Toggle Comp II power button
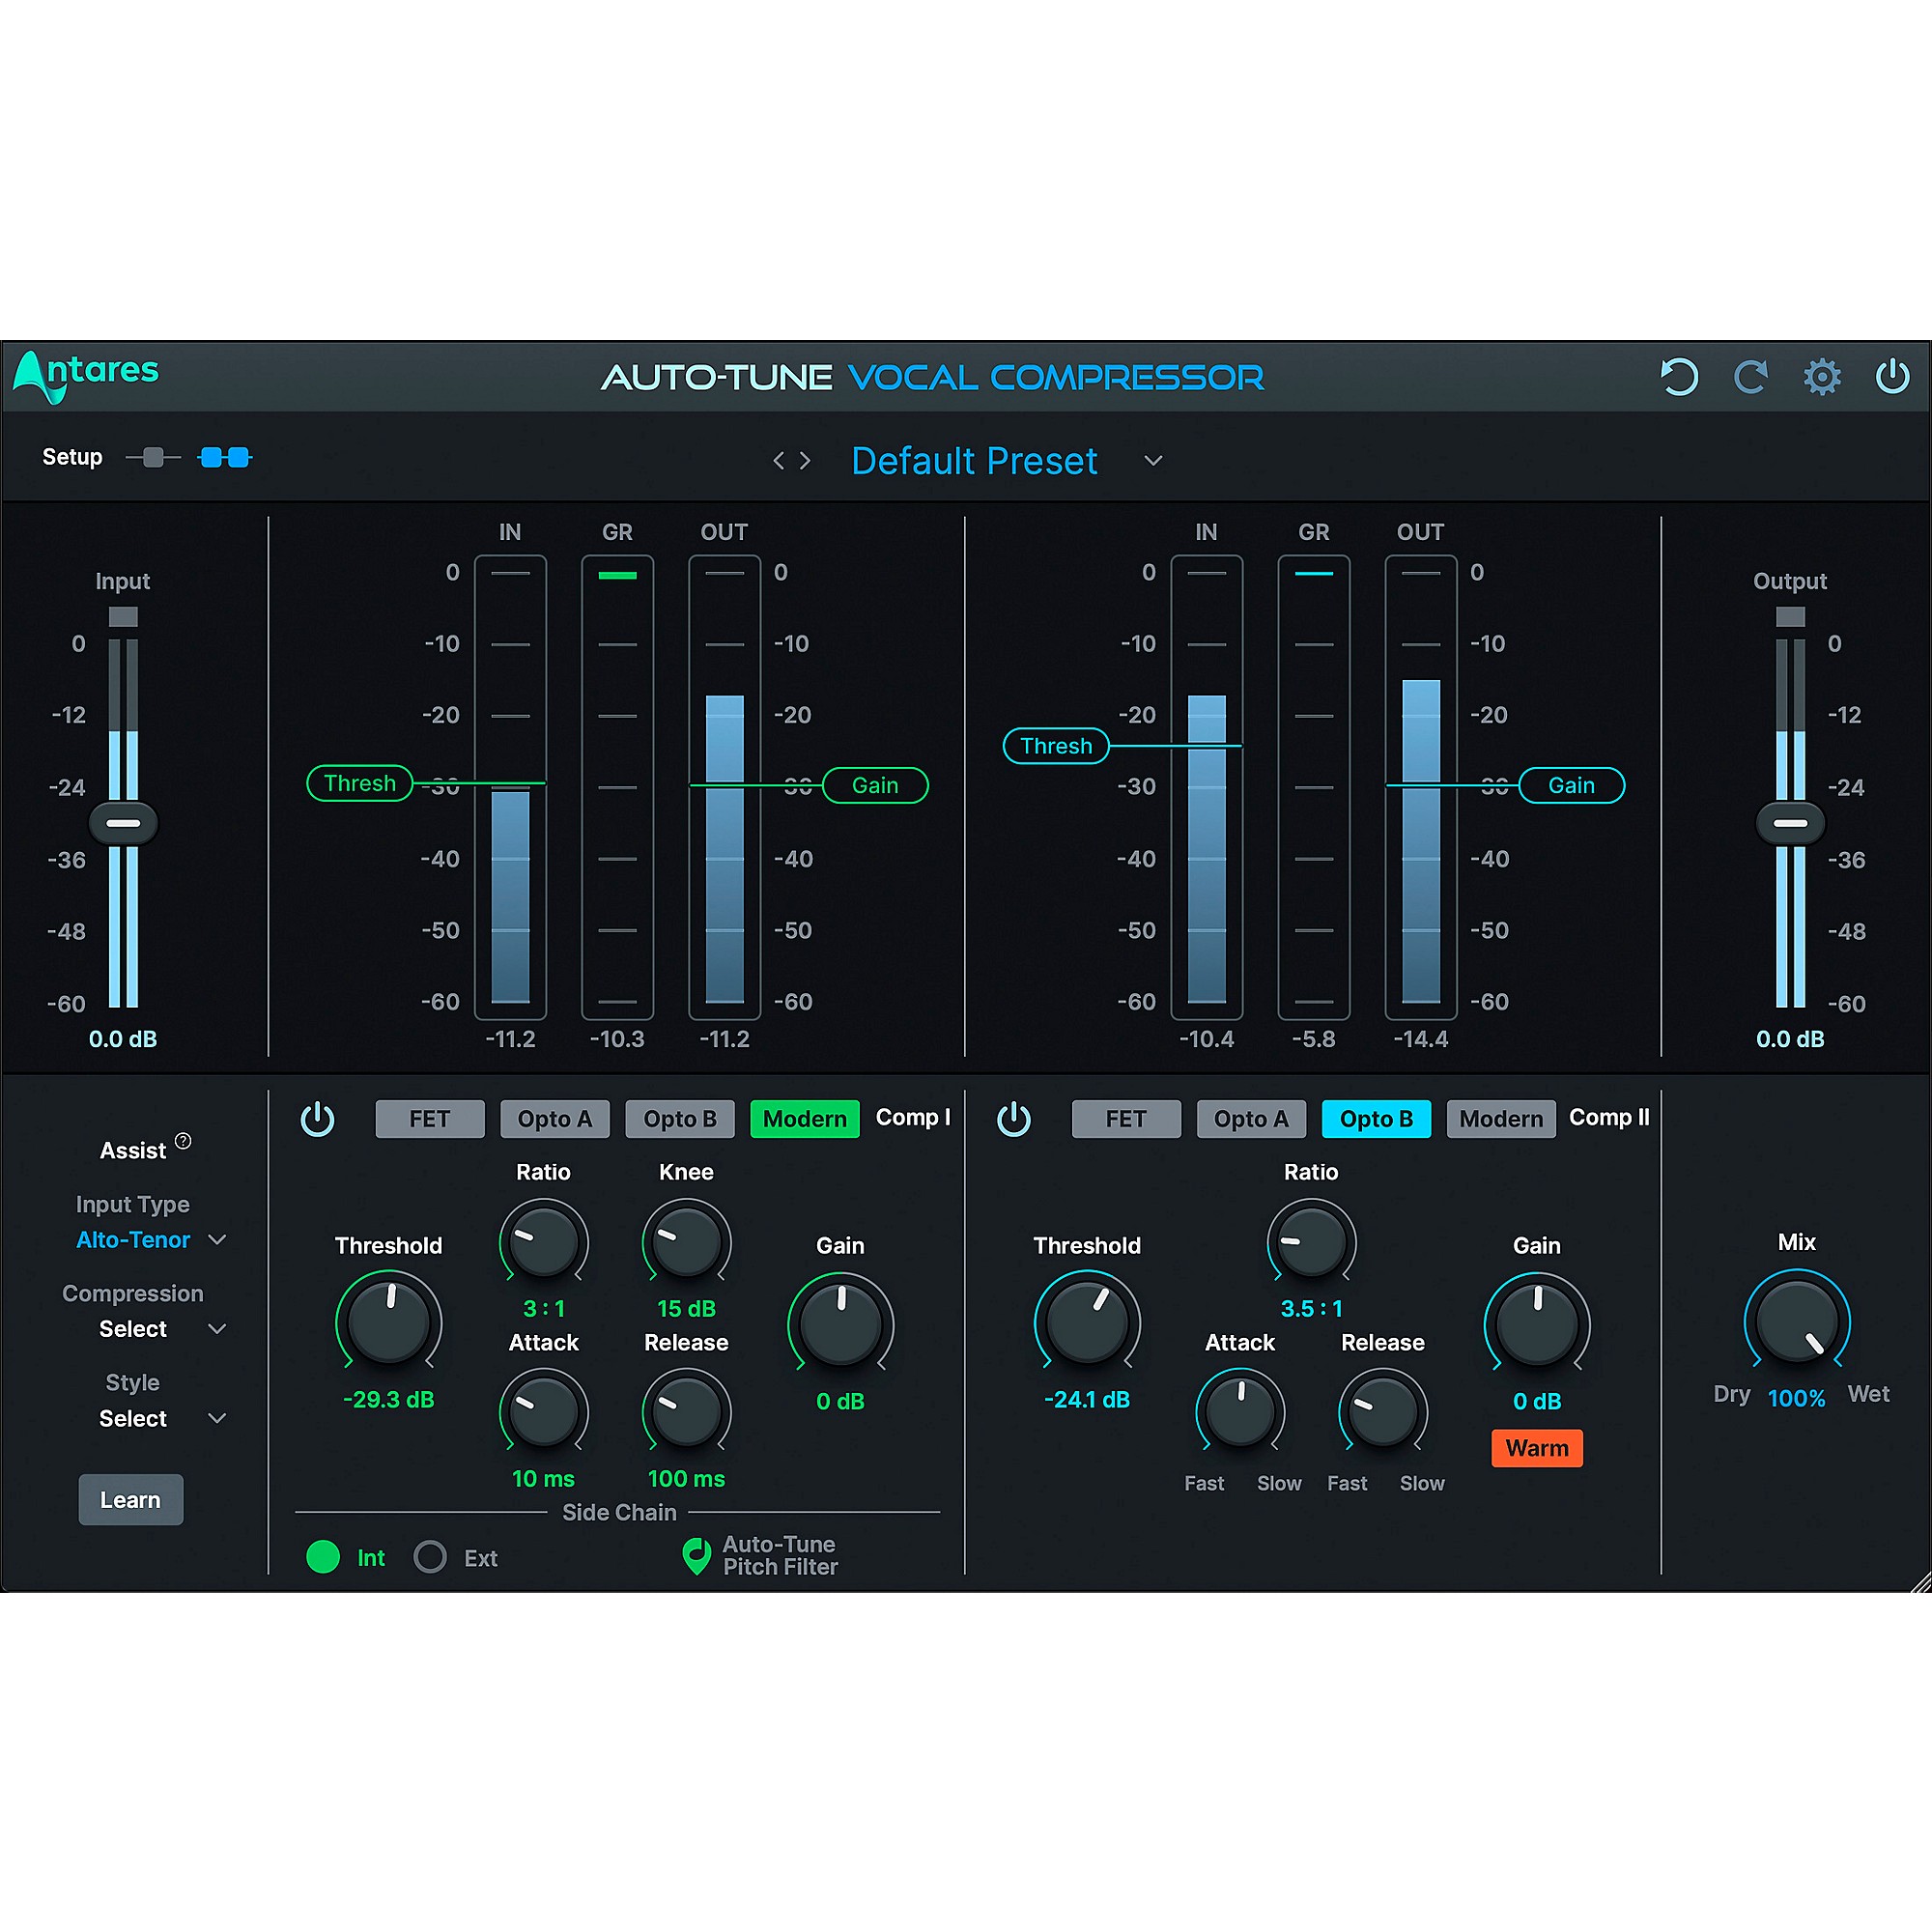This screenshot has height=1932, width=1932. [x=1014, y=1119]
